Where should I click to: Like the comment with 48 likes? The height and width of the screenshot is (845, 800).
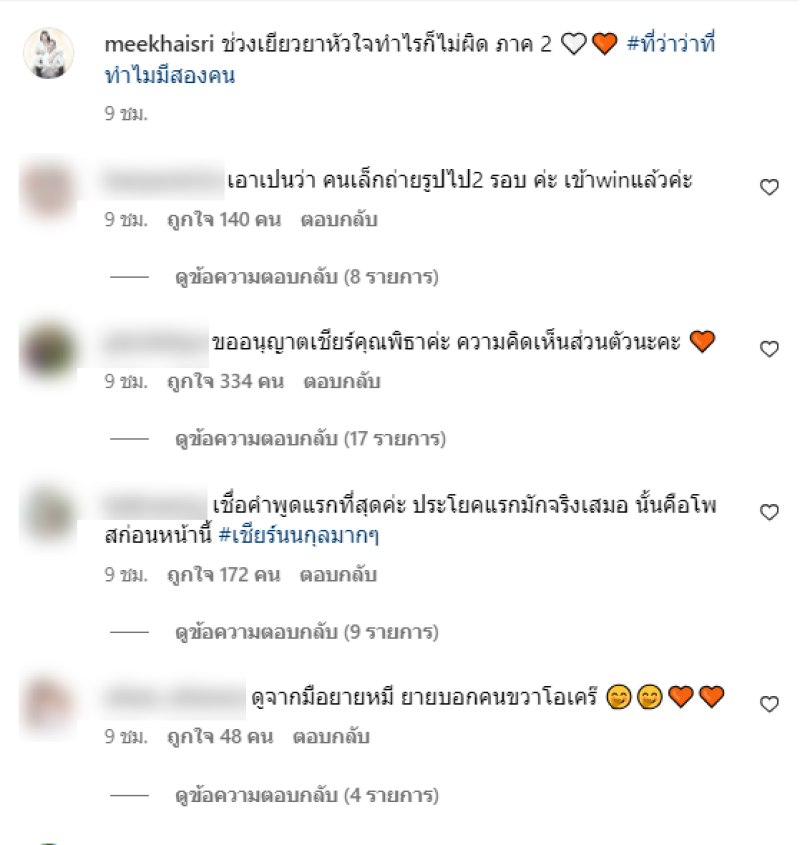pyautogui.click(x=769, y=704)
